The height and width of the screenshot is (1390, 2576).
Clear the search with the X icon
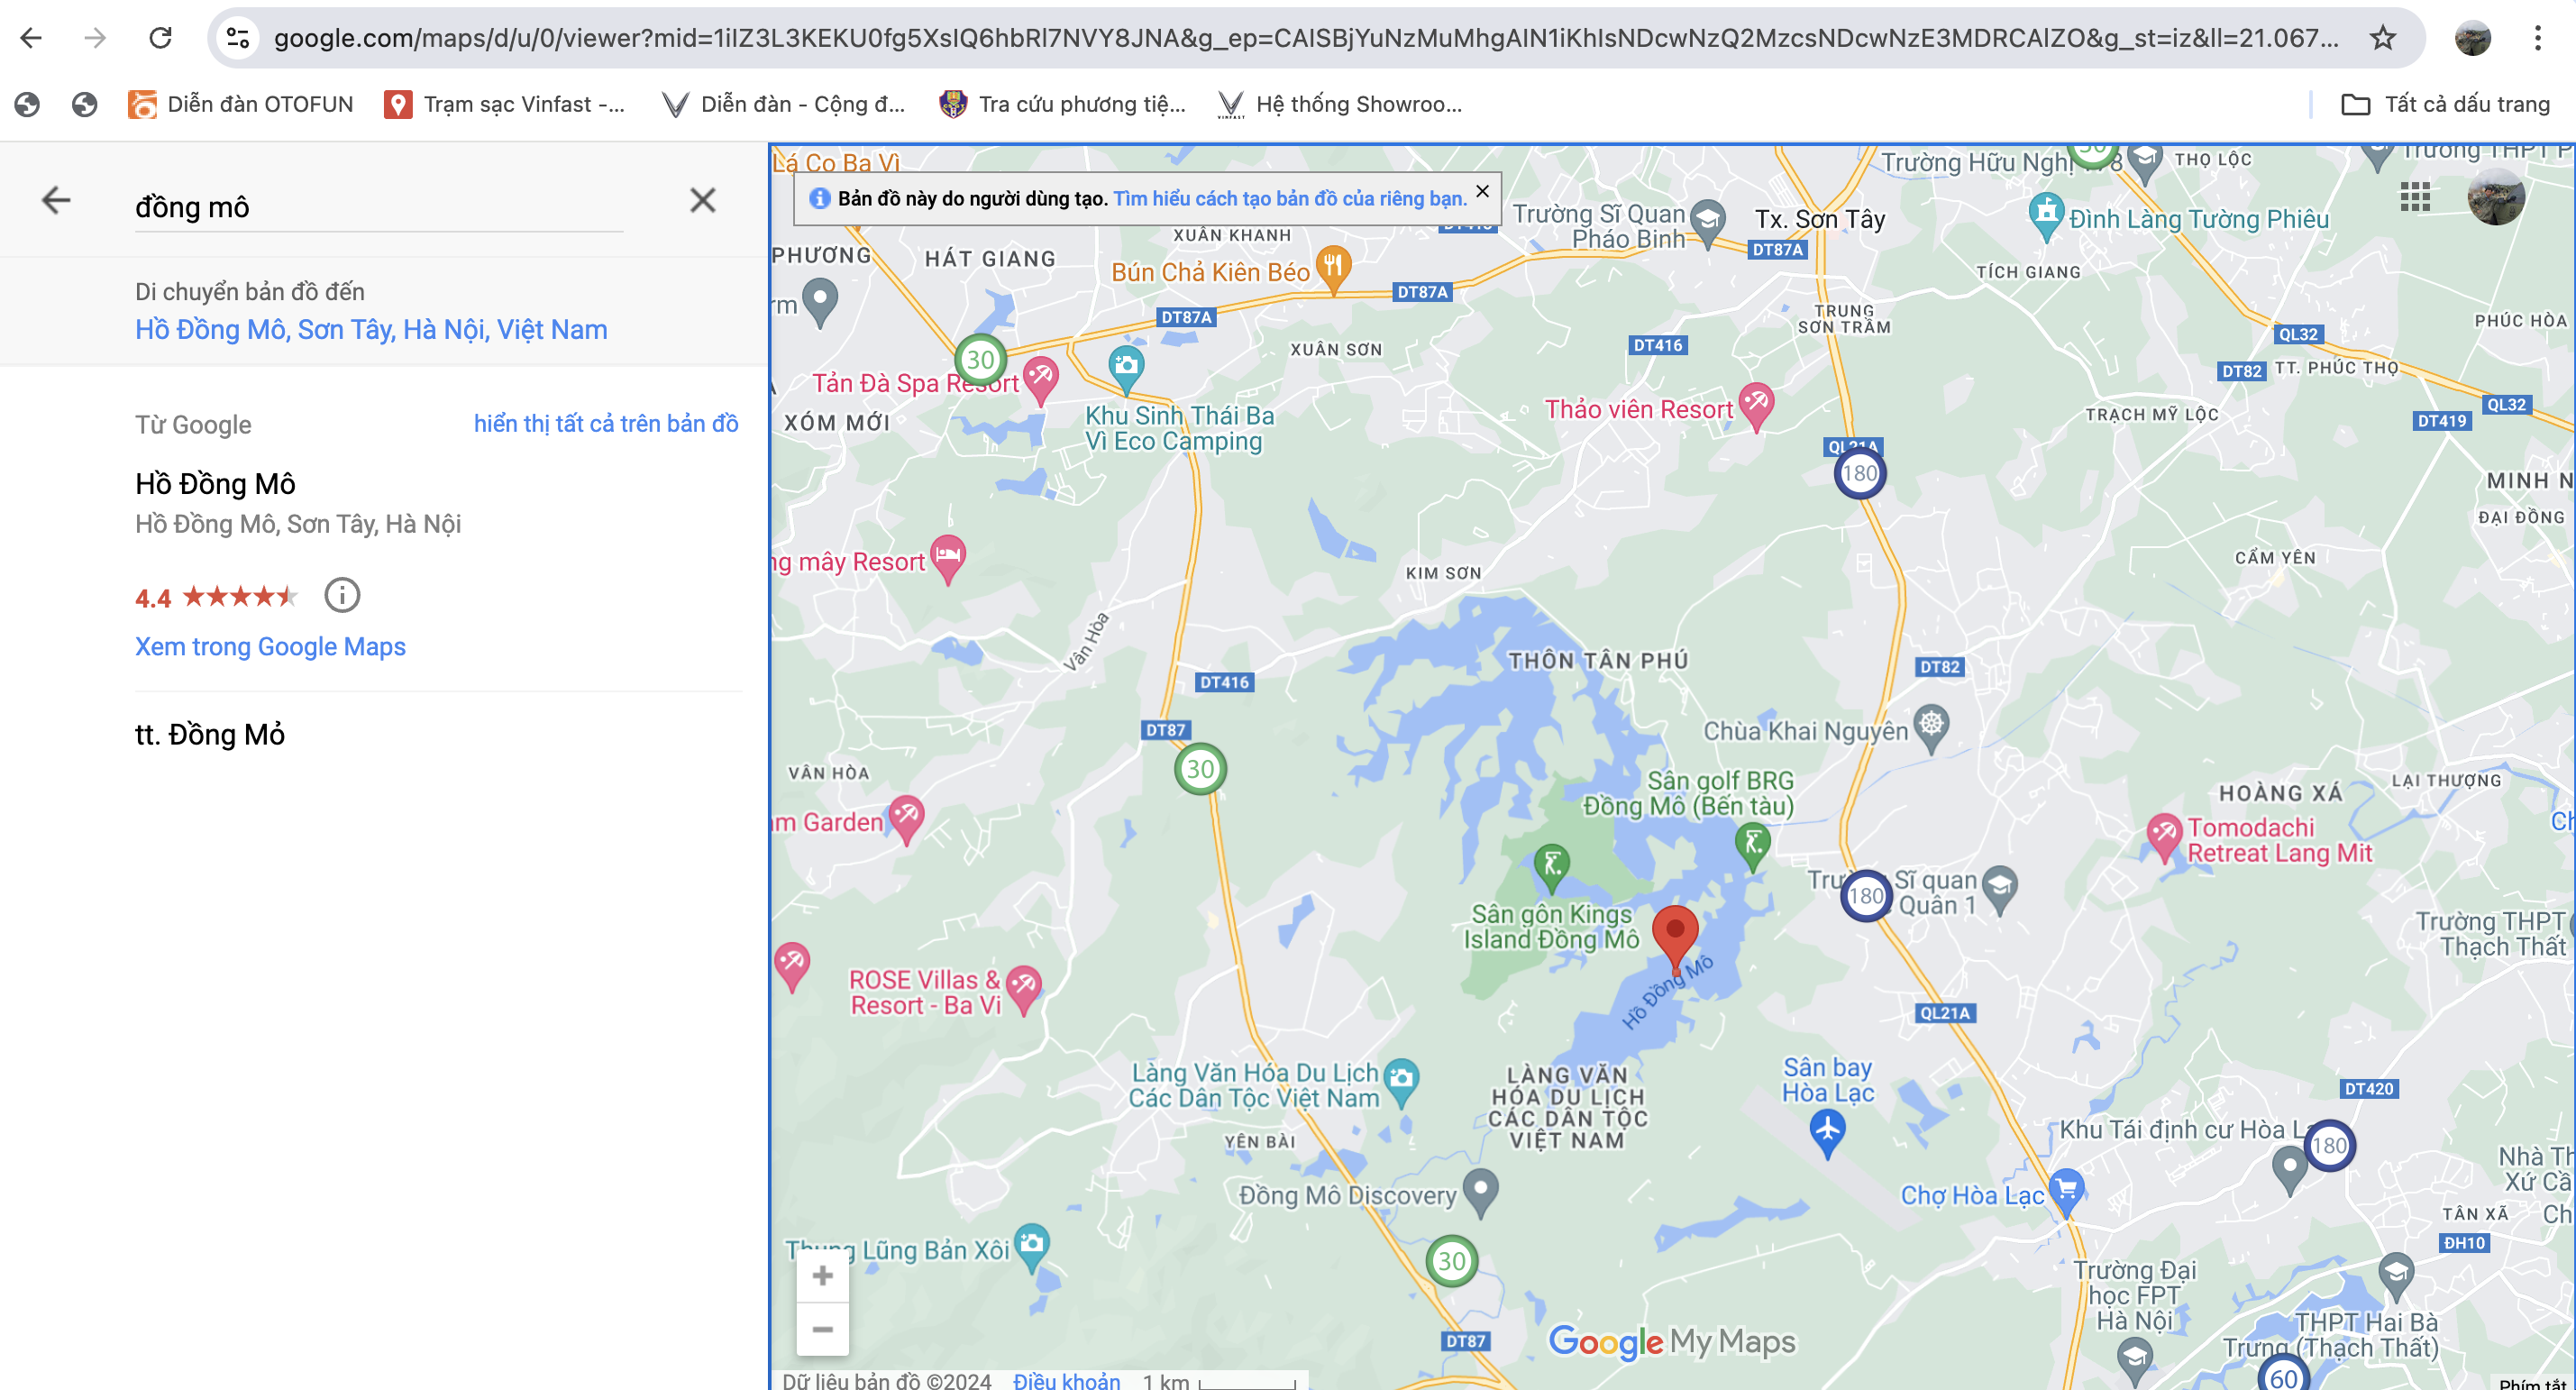pyautogui.click(x=703, y=201)
